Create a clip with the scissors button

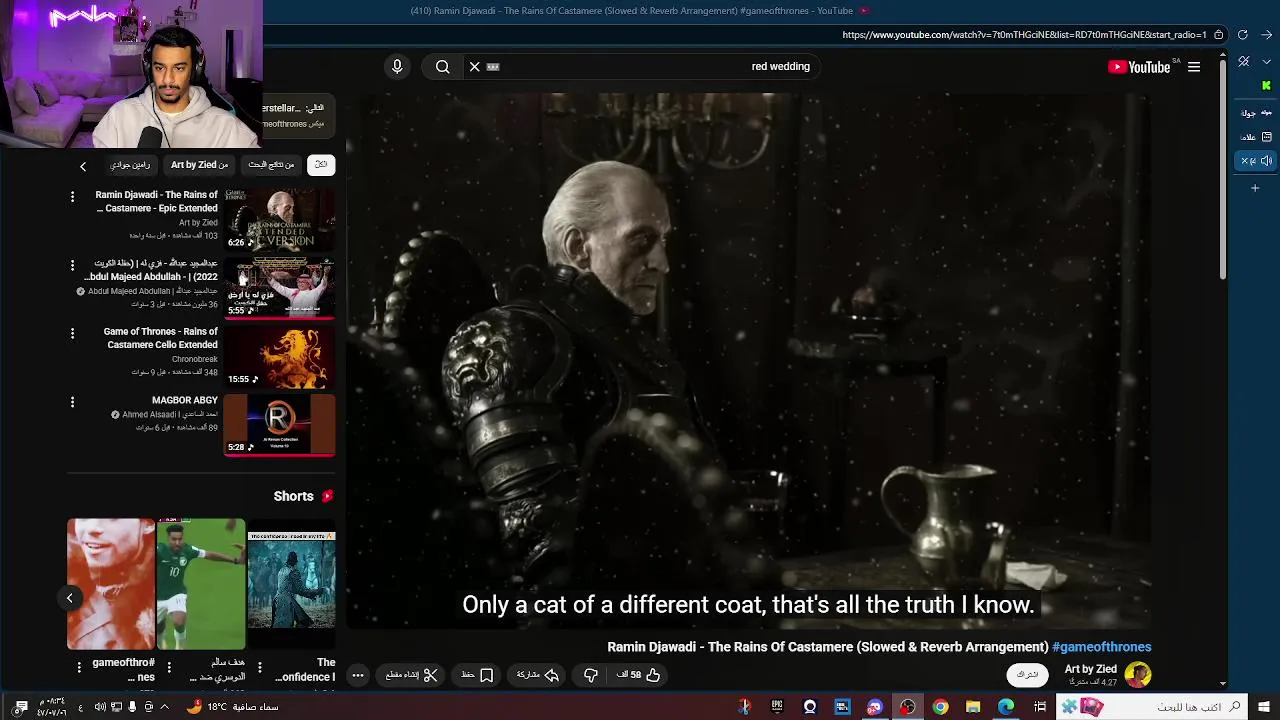tap(412, 675)
